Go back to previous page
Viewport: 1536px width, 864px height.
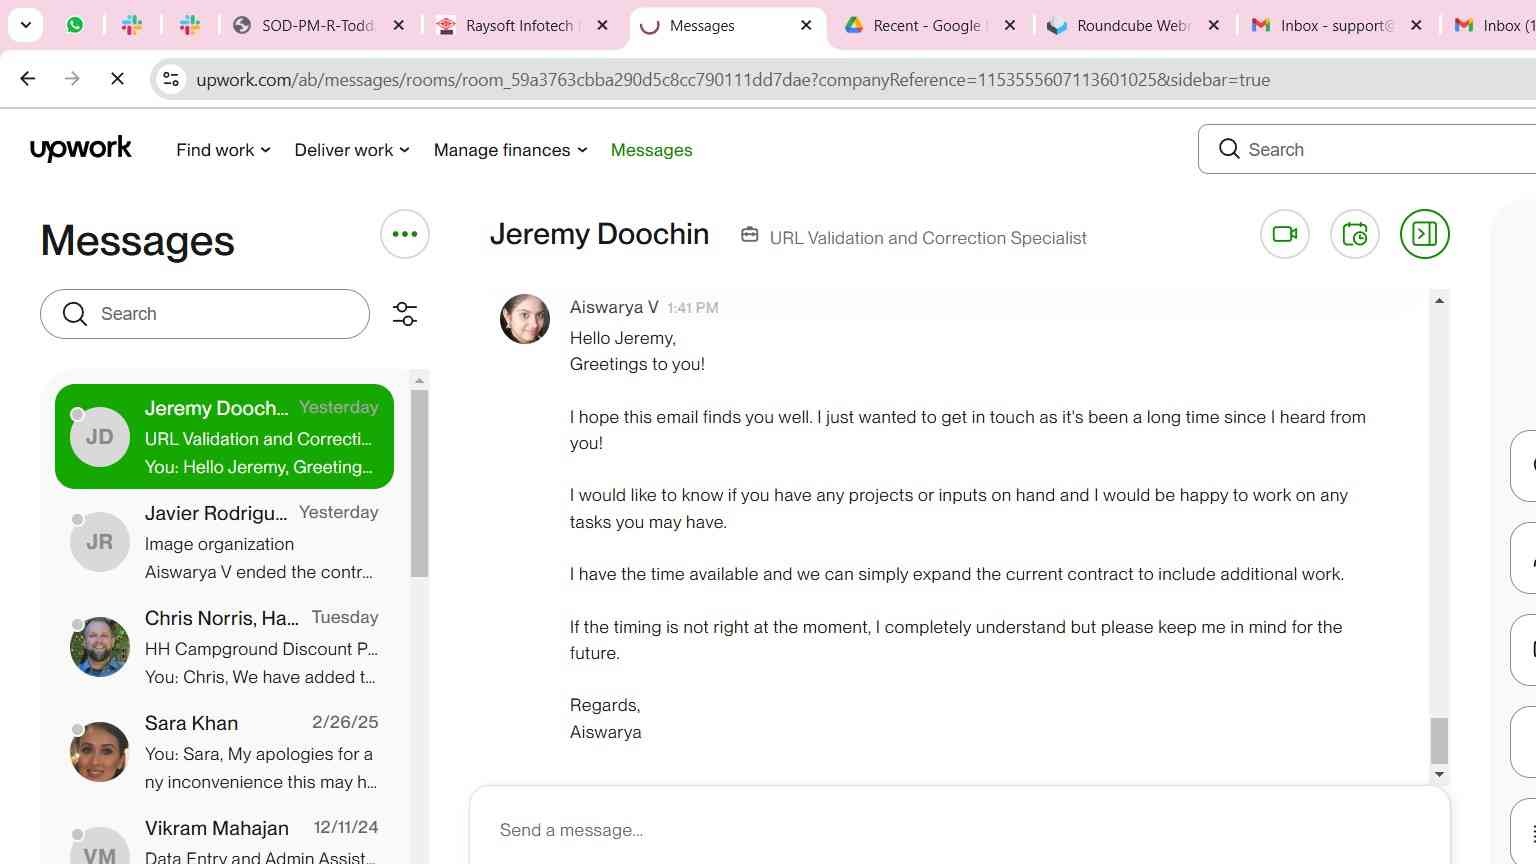(28, 79)
